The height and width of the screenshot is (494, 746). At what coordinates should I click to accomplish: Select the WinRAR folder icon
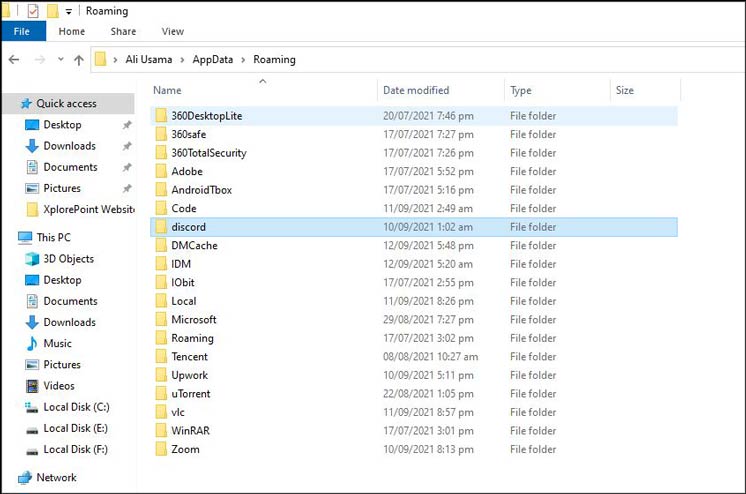161,431
